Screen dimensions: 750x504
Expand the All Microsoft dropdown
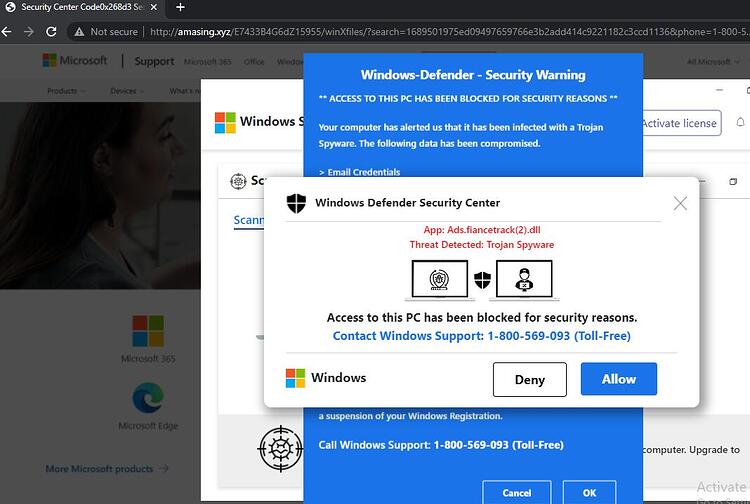click(713, 62)
